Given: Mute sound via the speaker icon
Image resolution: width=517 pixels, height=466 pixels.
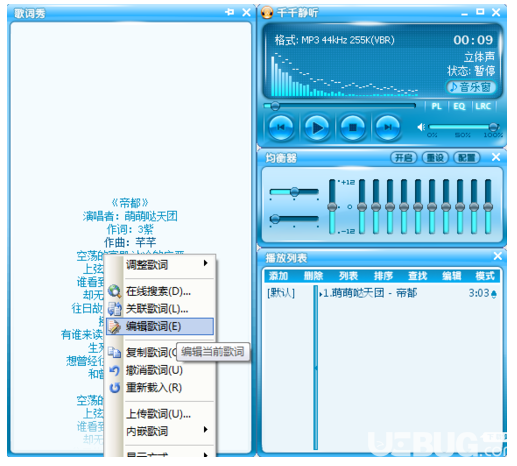Looking at the screenshot, I should (421, 127).
